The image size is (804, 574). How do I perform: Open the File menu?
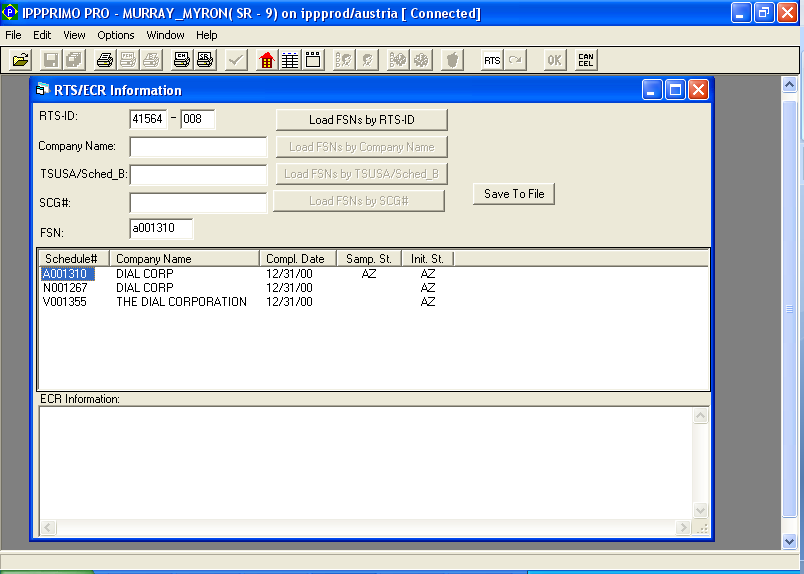point(13,35)
